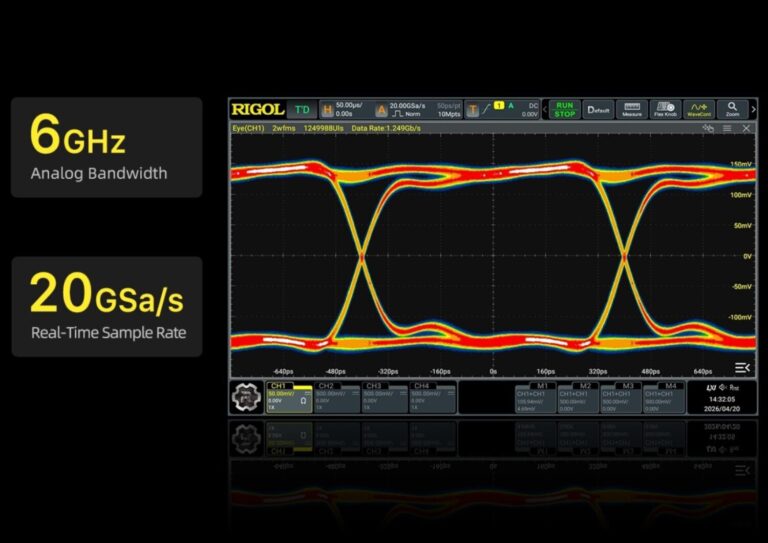
Task: Click the RUN STOP button
Action: click(x=564, y=110)
